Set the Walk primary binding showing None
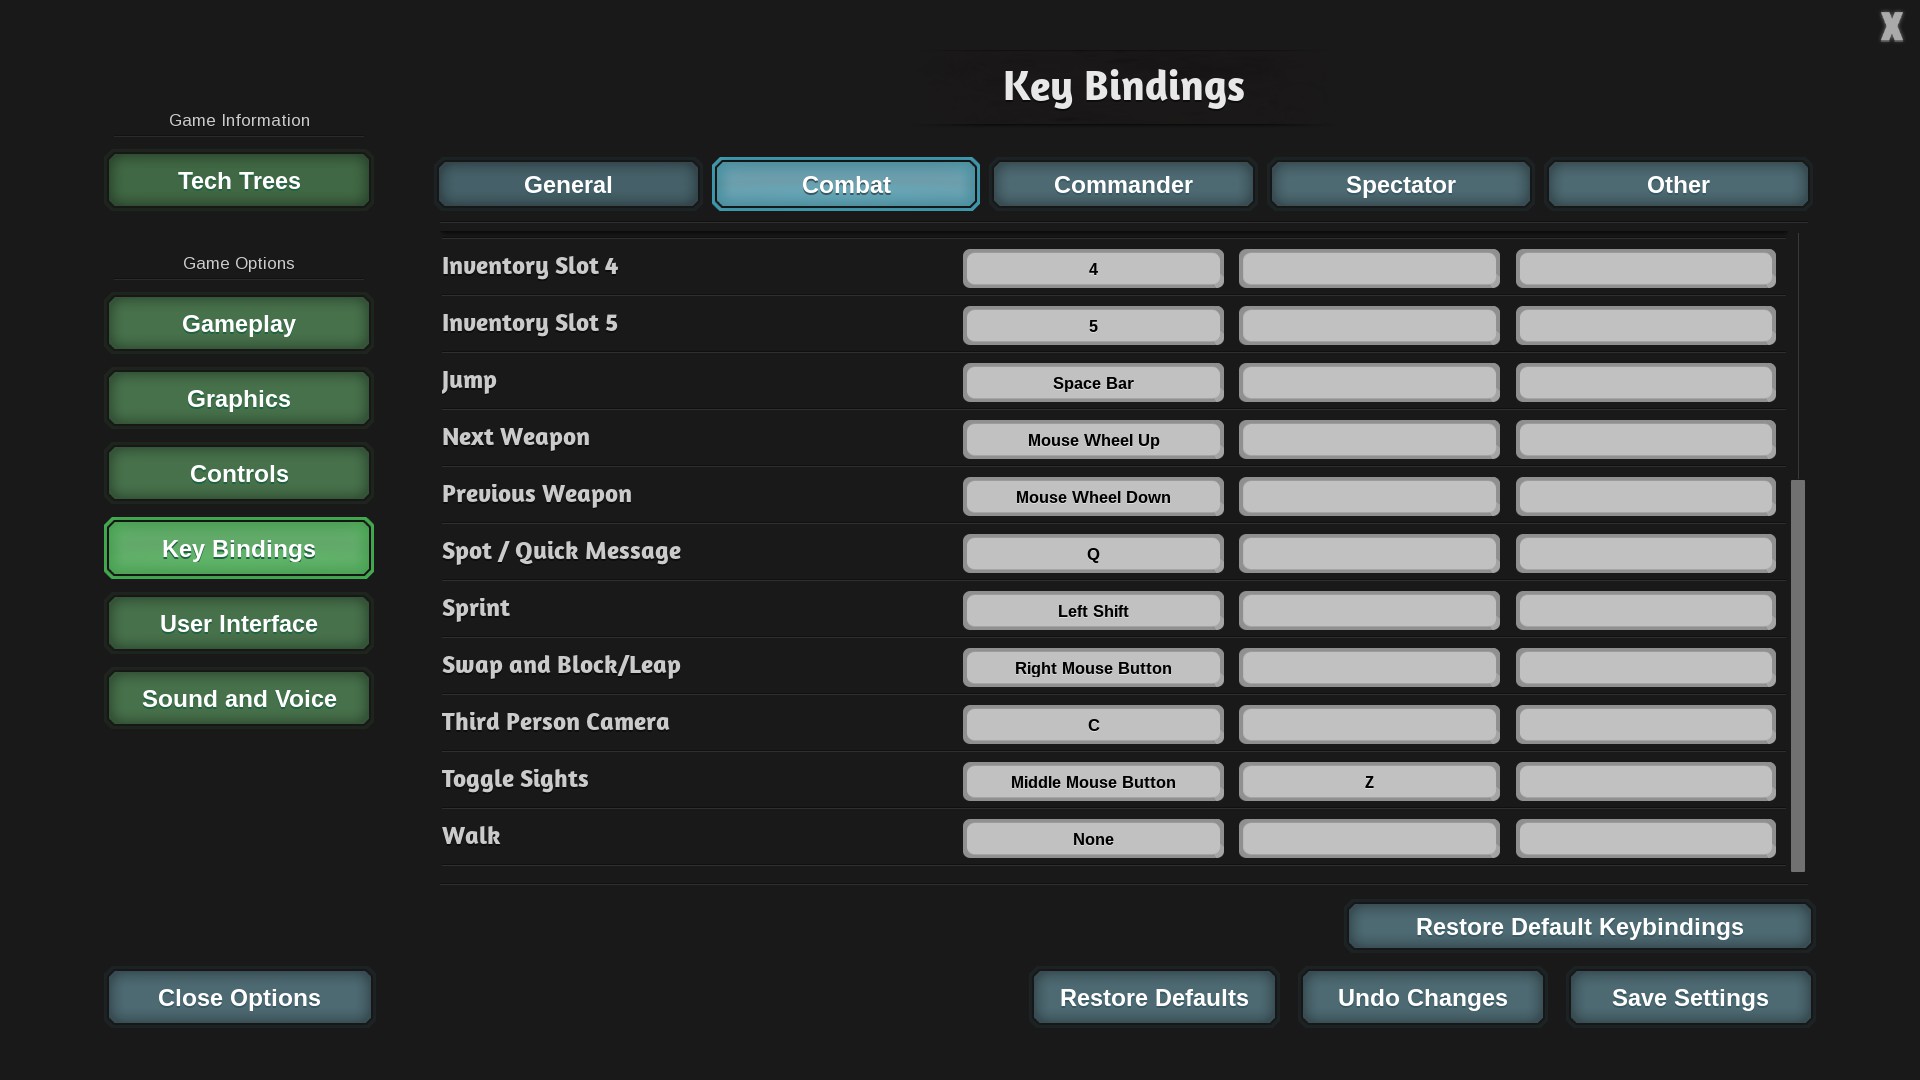 [x=1093, y=839]
